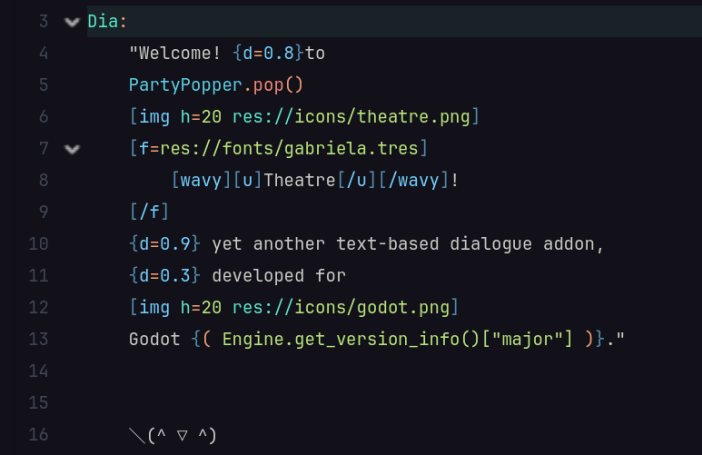This screenshot has height=455, width=702.
Task: Click the text "developed for"
Action: click(278, 275)
